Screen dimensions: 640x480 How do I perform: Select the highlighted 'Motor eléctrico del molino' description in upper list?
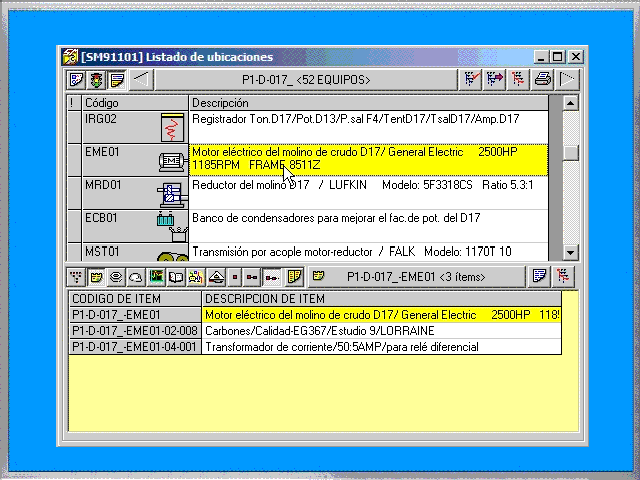[x=368, y=160]
